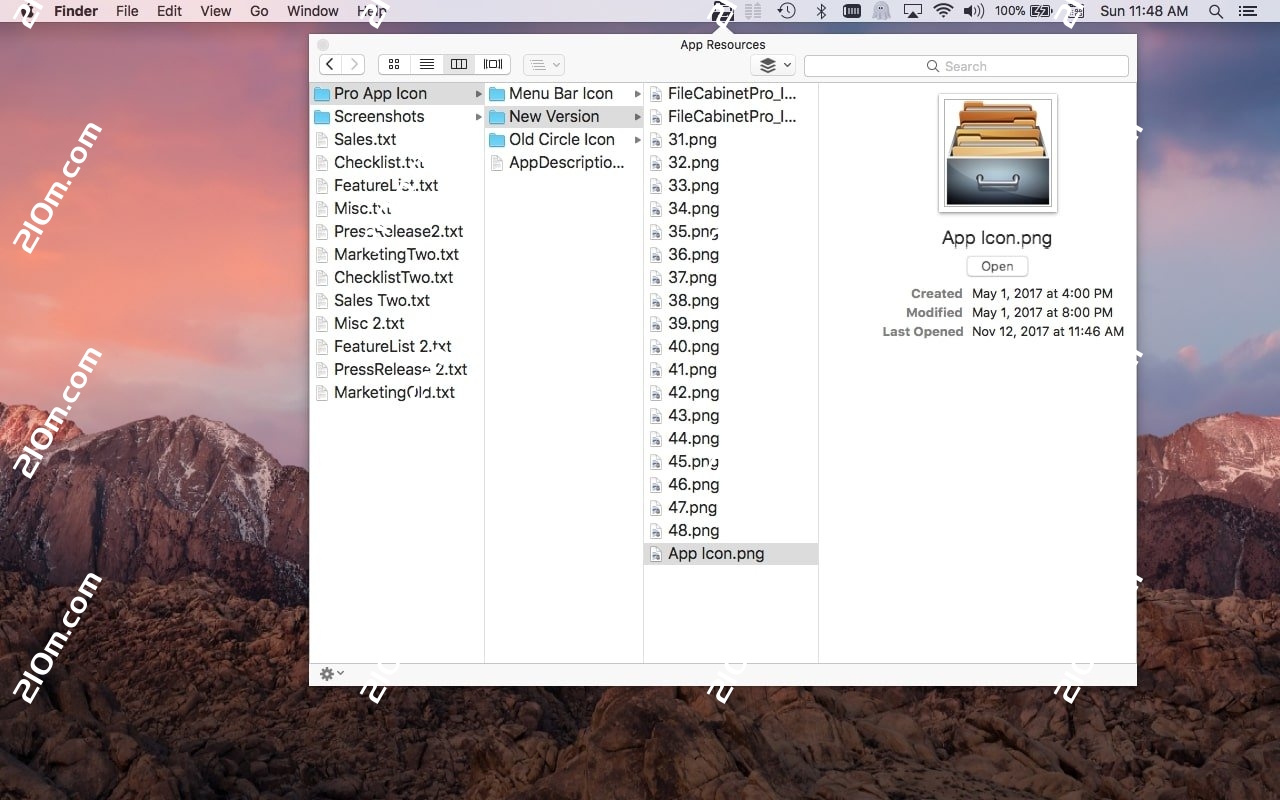The width and height of the screenshot is (1280, 800).
Task: Open the item arrangement dropdown in toolbar
Action: 543,64
